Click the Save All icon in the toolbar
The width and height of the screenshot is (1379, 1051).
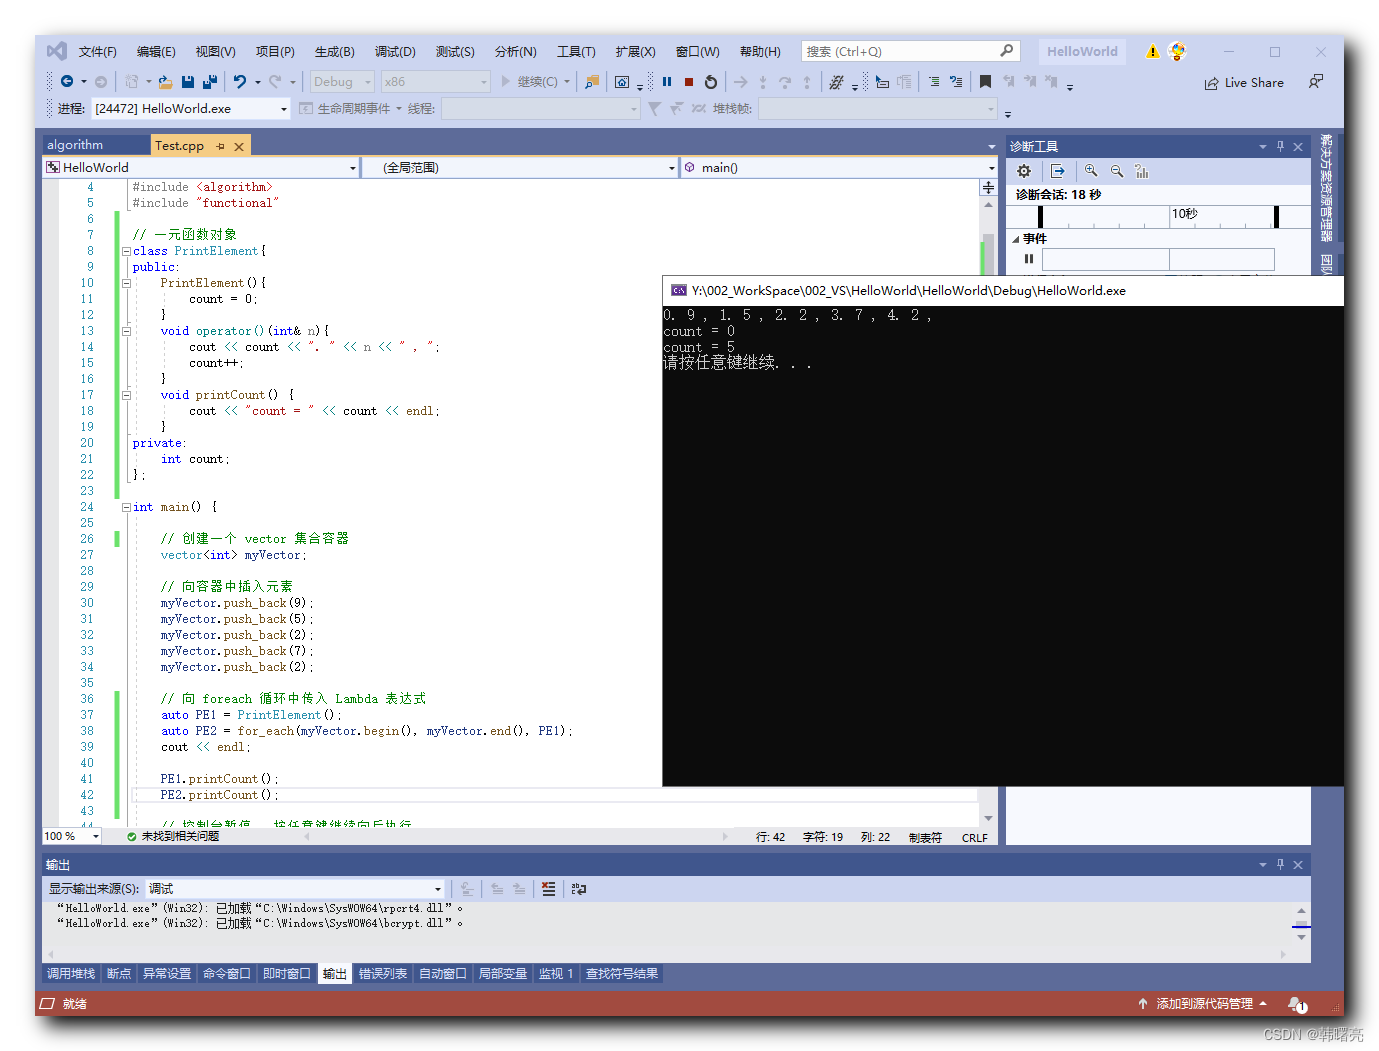pyautogui.click(x=209, y=81)
